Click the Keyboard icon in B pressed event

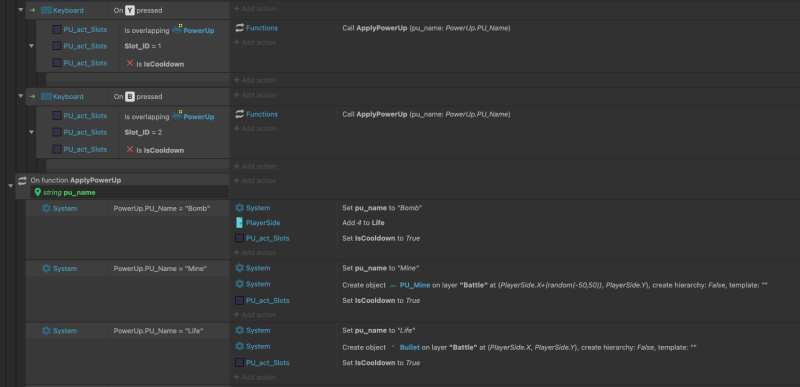click(x=46, y=96)
